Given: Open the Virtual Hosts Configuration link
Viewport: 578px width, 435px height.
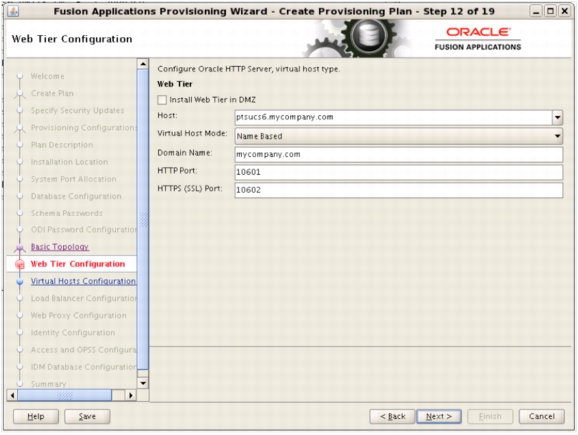Looking at the screenshot, I should 83,281.
